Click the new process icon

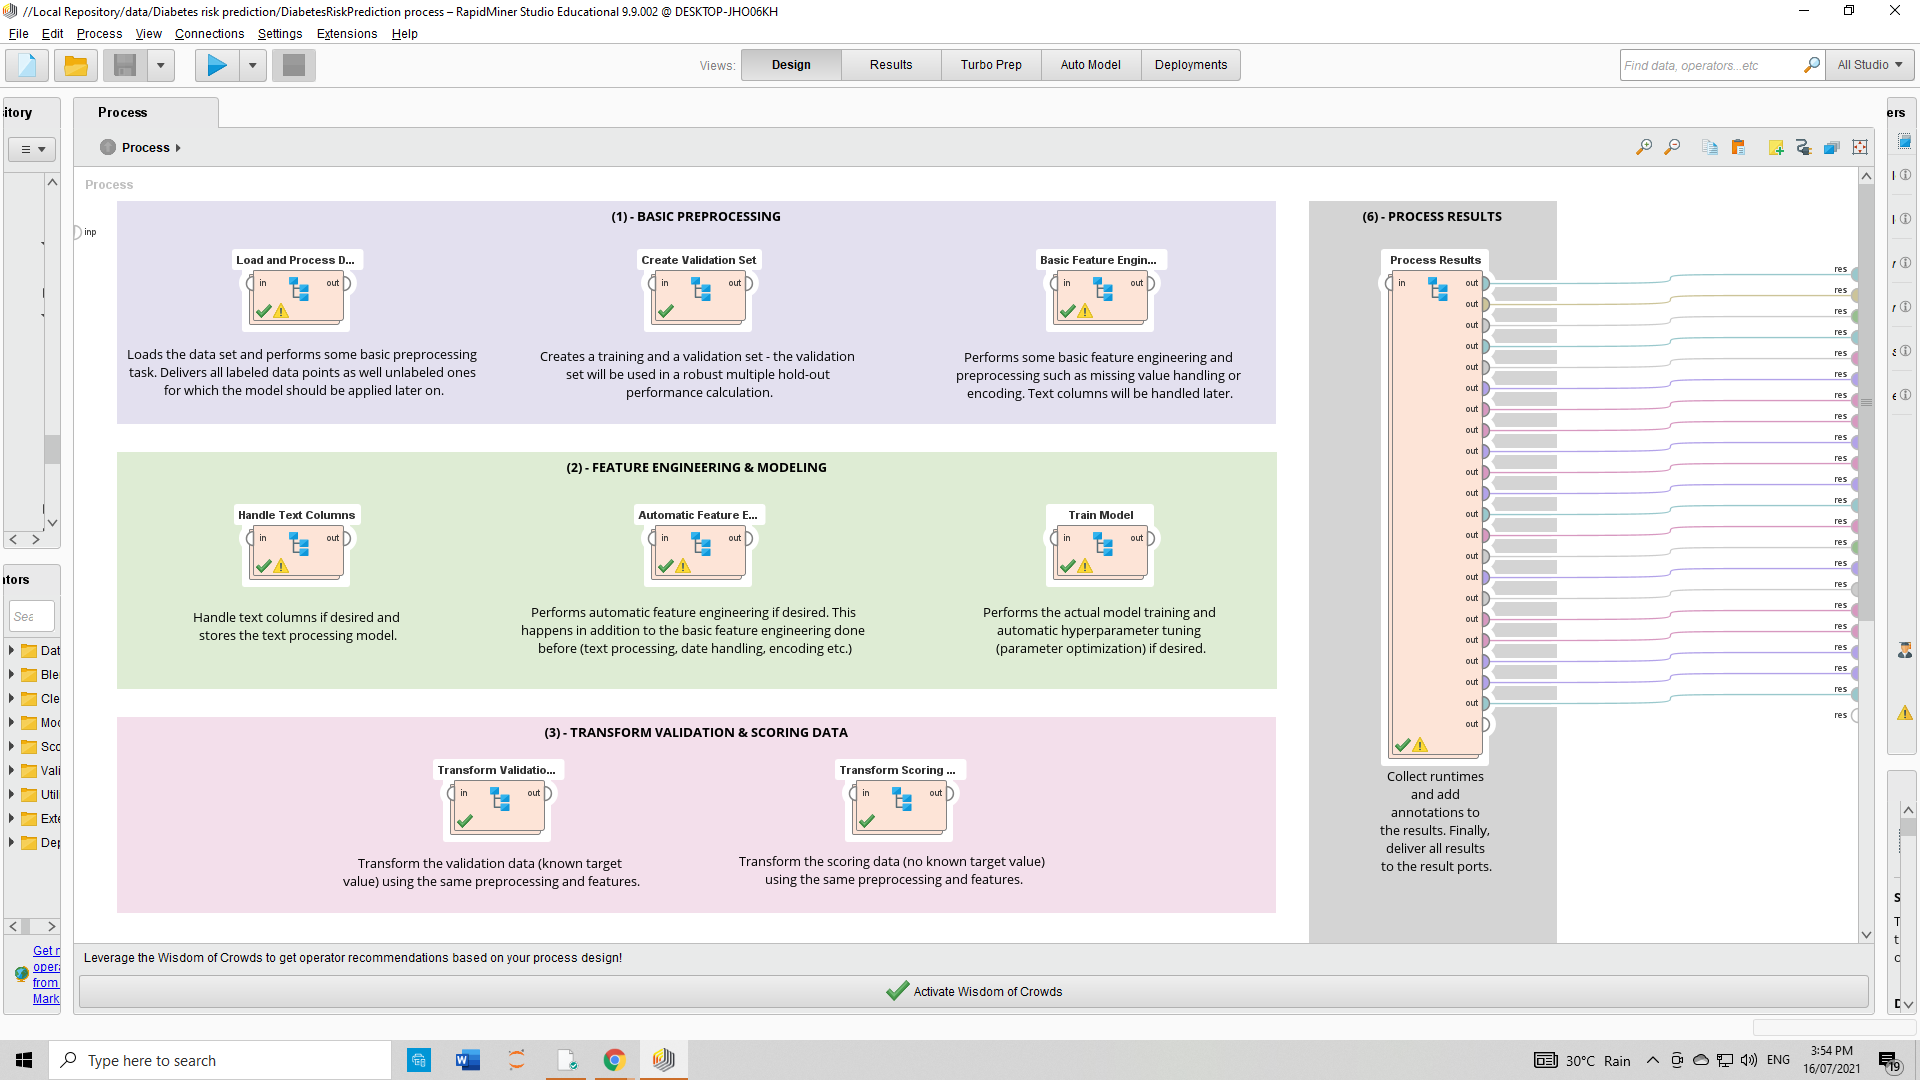(x=27, y=66)
